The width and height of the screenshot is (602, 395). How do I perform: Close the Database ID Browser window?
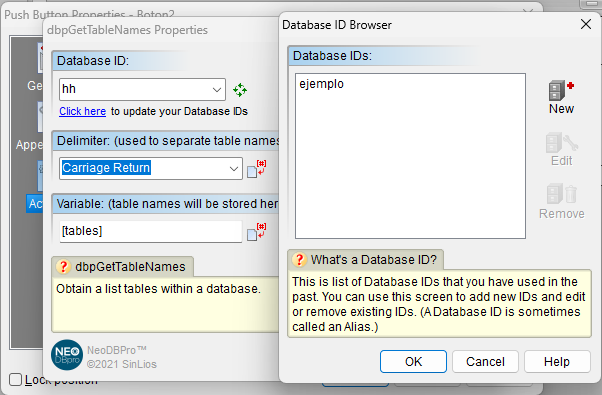click(586, 25)
